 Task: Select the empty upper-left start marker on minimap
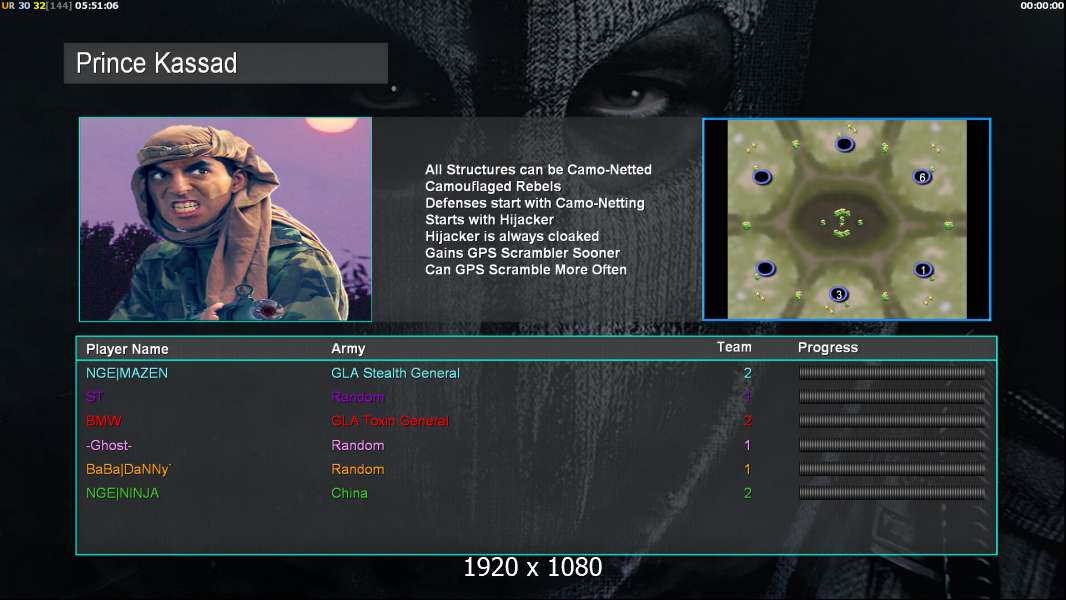point(762,177)
